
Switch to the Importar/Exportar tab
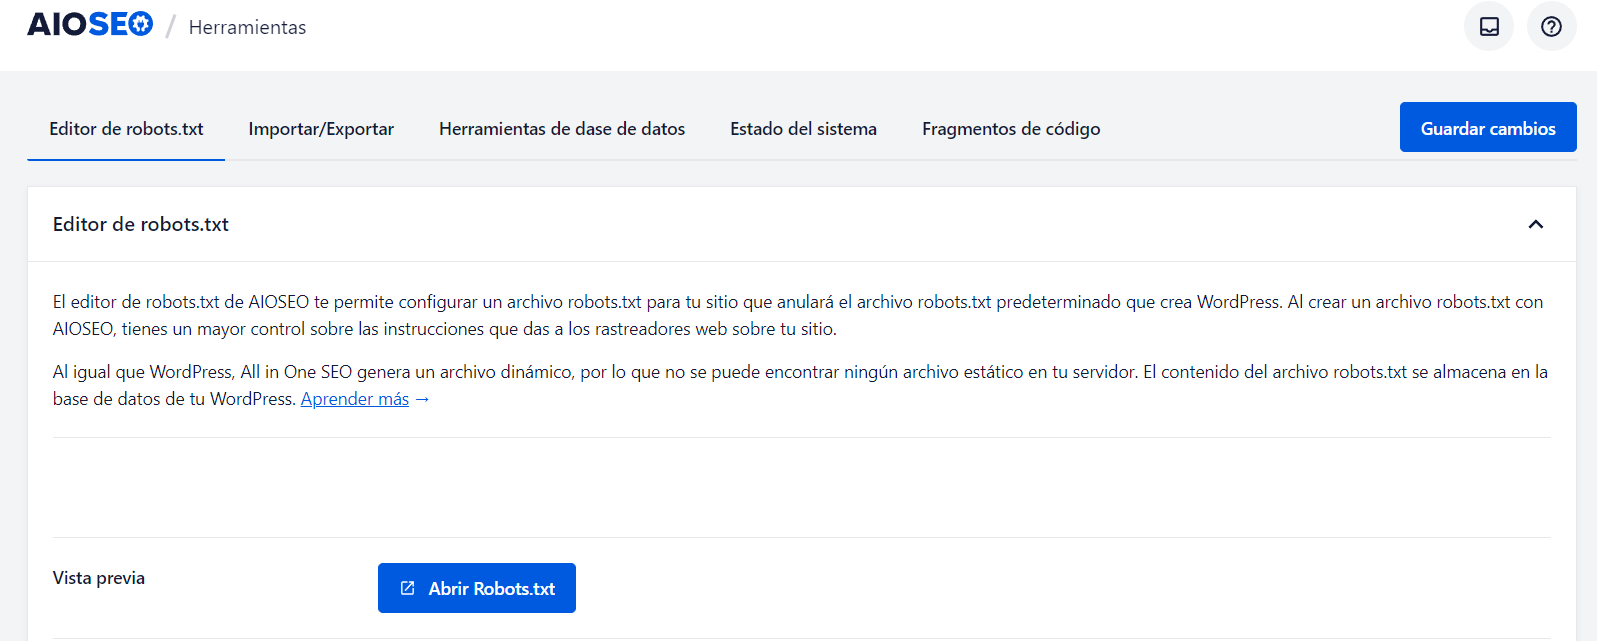321,129
